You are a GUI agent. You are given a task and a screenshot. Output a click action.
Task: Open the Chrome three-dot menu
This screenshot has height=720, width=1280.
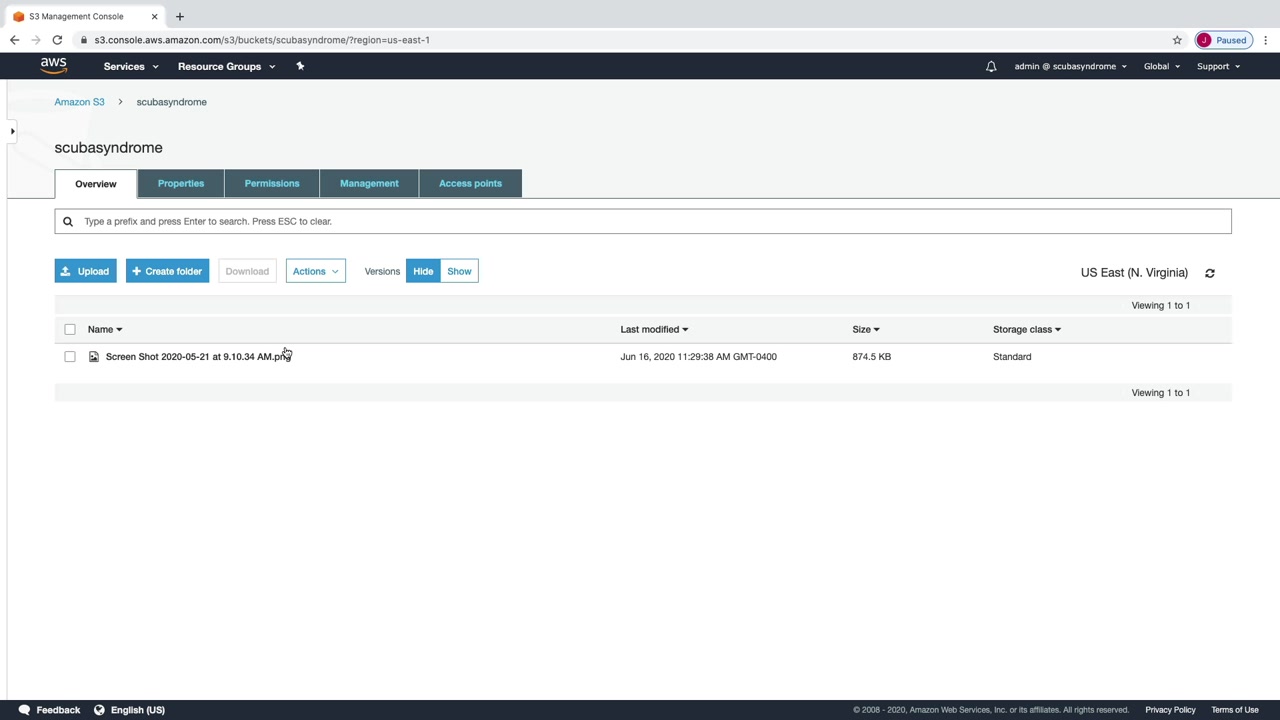pos(1266,40)
